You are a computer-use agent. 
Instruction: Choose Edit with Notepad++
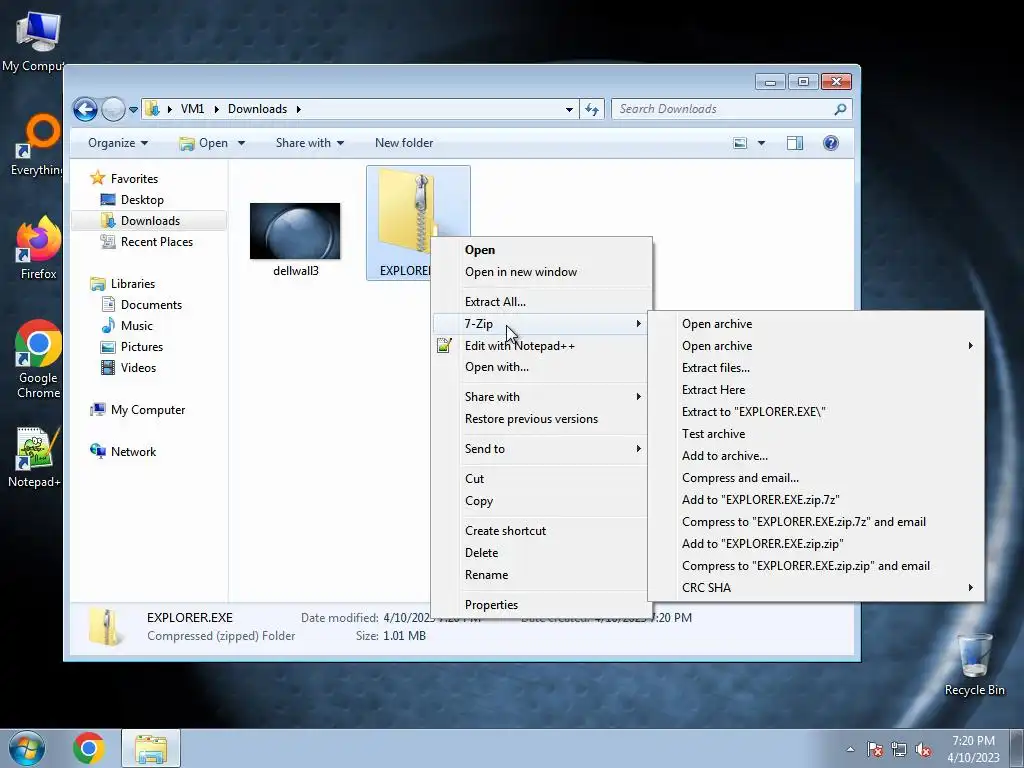point(541,345)
